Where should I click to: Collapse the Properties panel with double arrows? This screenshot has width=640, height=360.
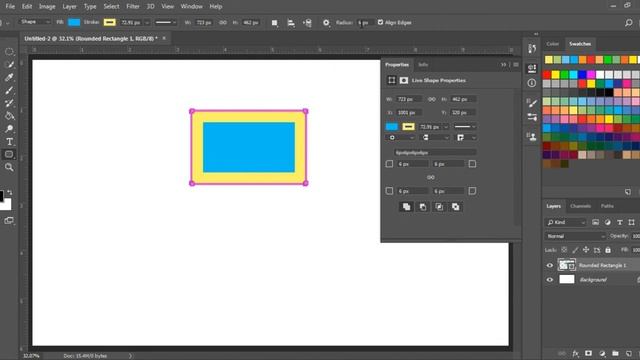[x=503, y=64]
